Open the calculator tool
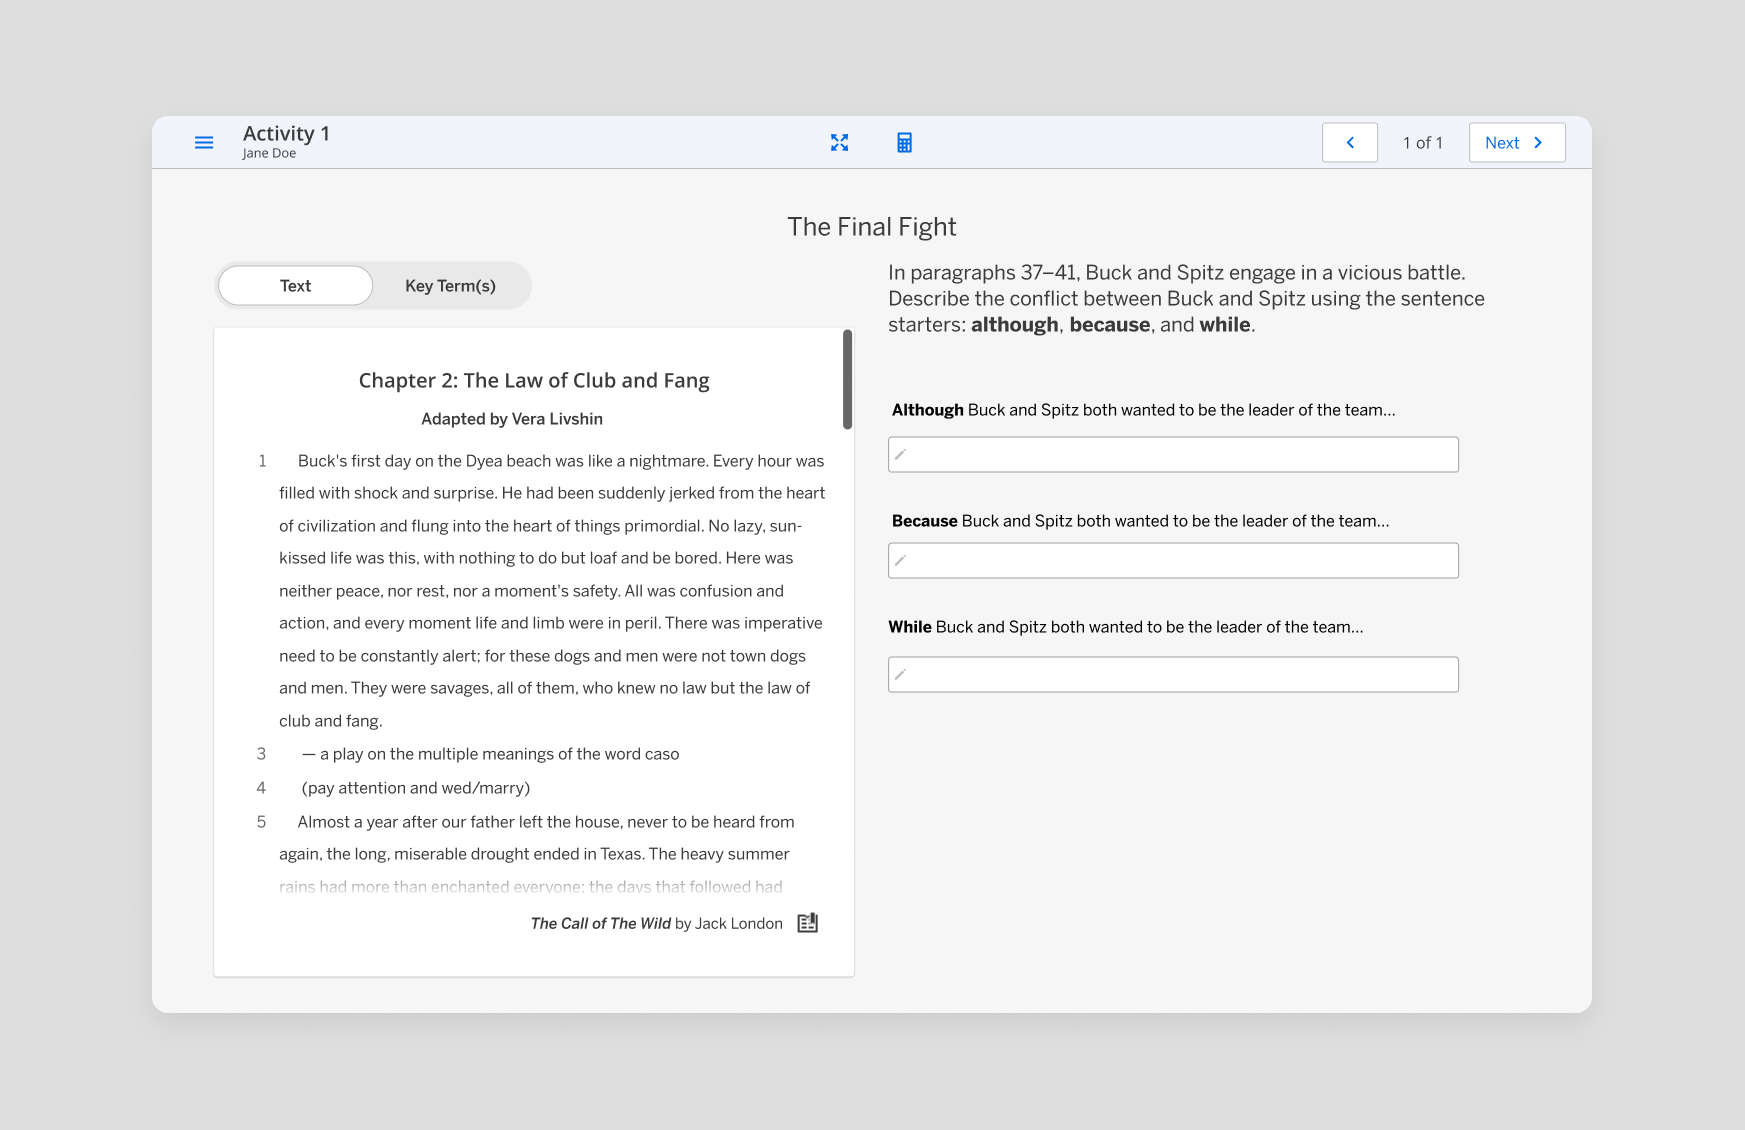The height and width of the screenshot is (1130, 1745). (x=904, y=143)
